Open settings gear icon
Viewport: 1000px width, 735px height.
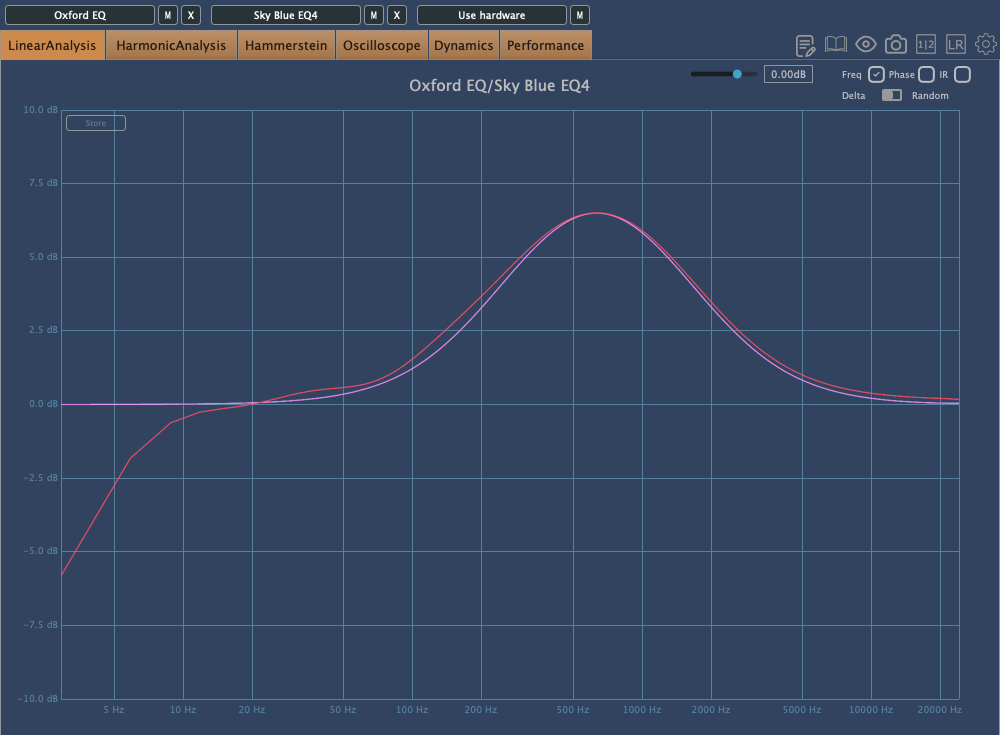coord(985,44)
